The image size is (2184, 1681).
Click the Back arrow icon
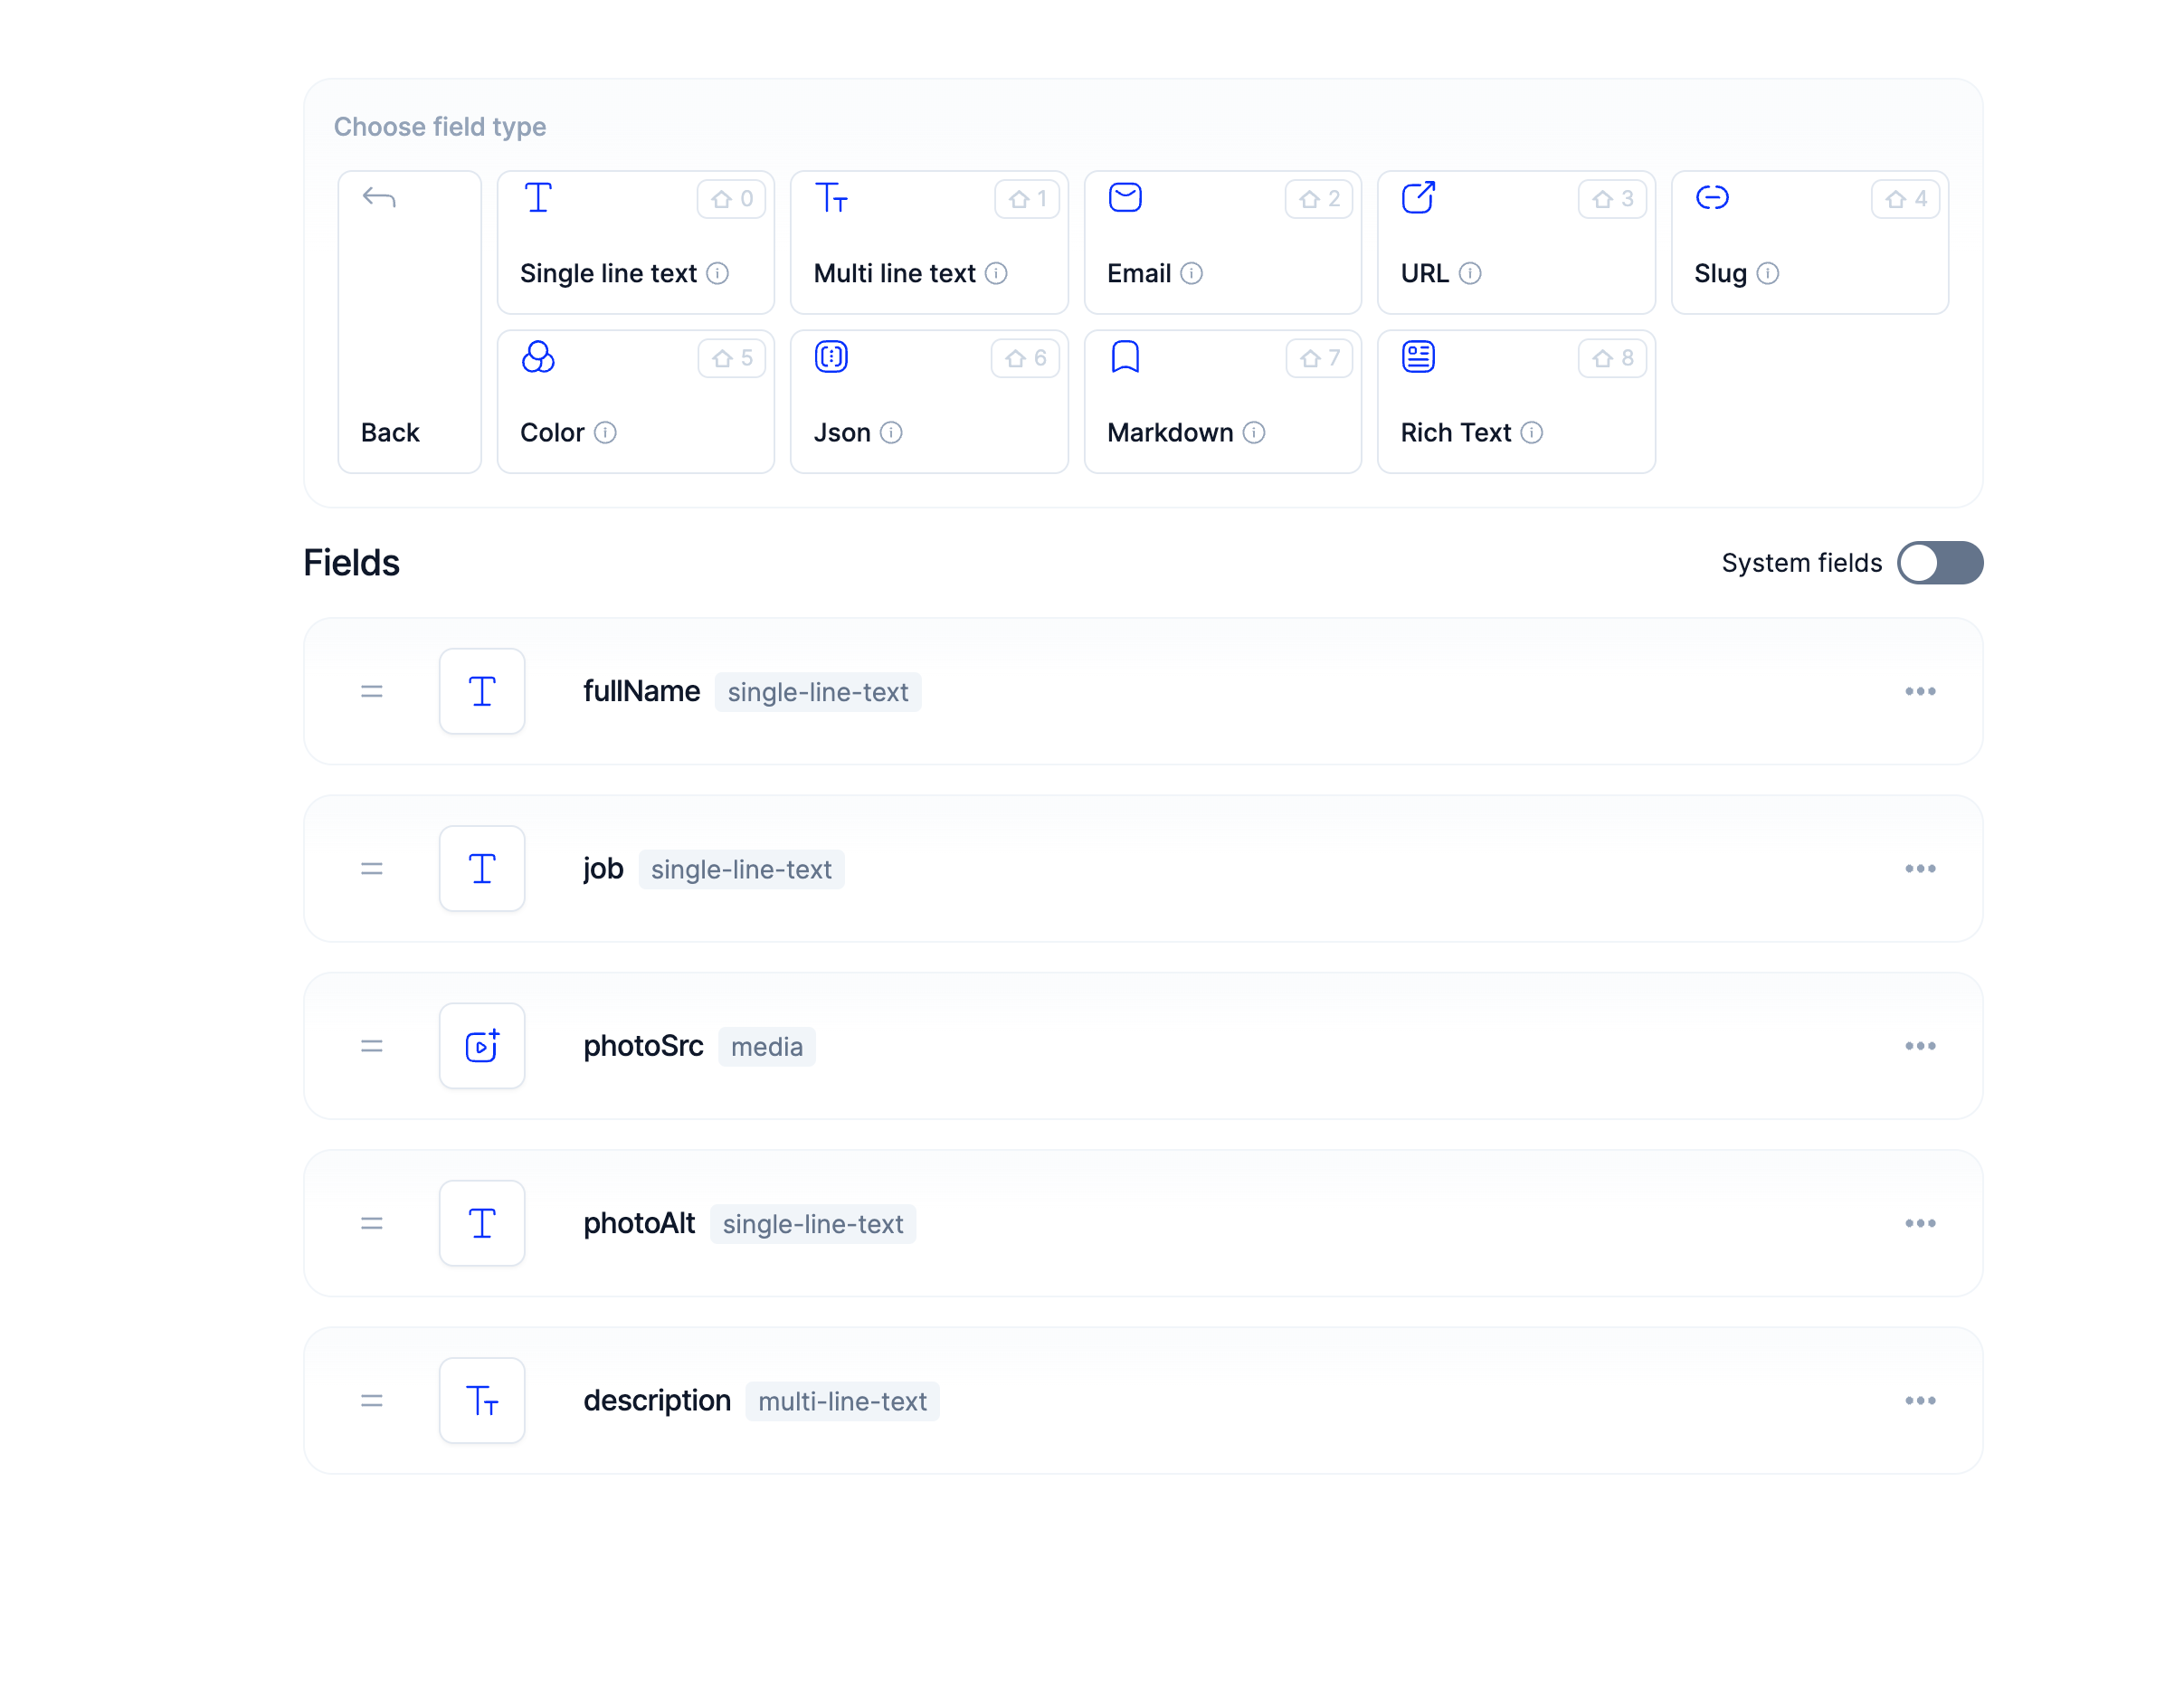(x=379, y=198)
